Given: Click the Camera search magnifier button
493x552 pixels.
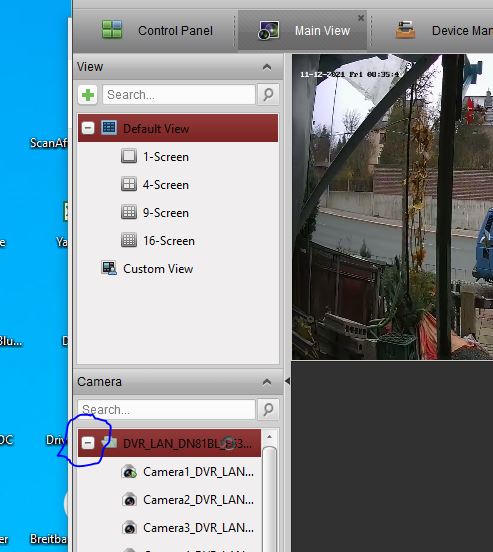Looking at the screenshot, I should (268, 409).
